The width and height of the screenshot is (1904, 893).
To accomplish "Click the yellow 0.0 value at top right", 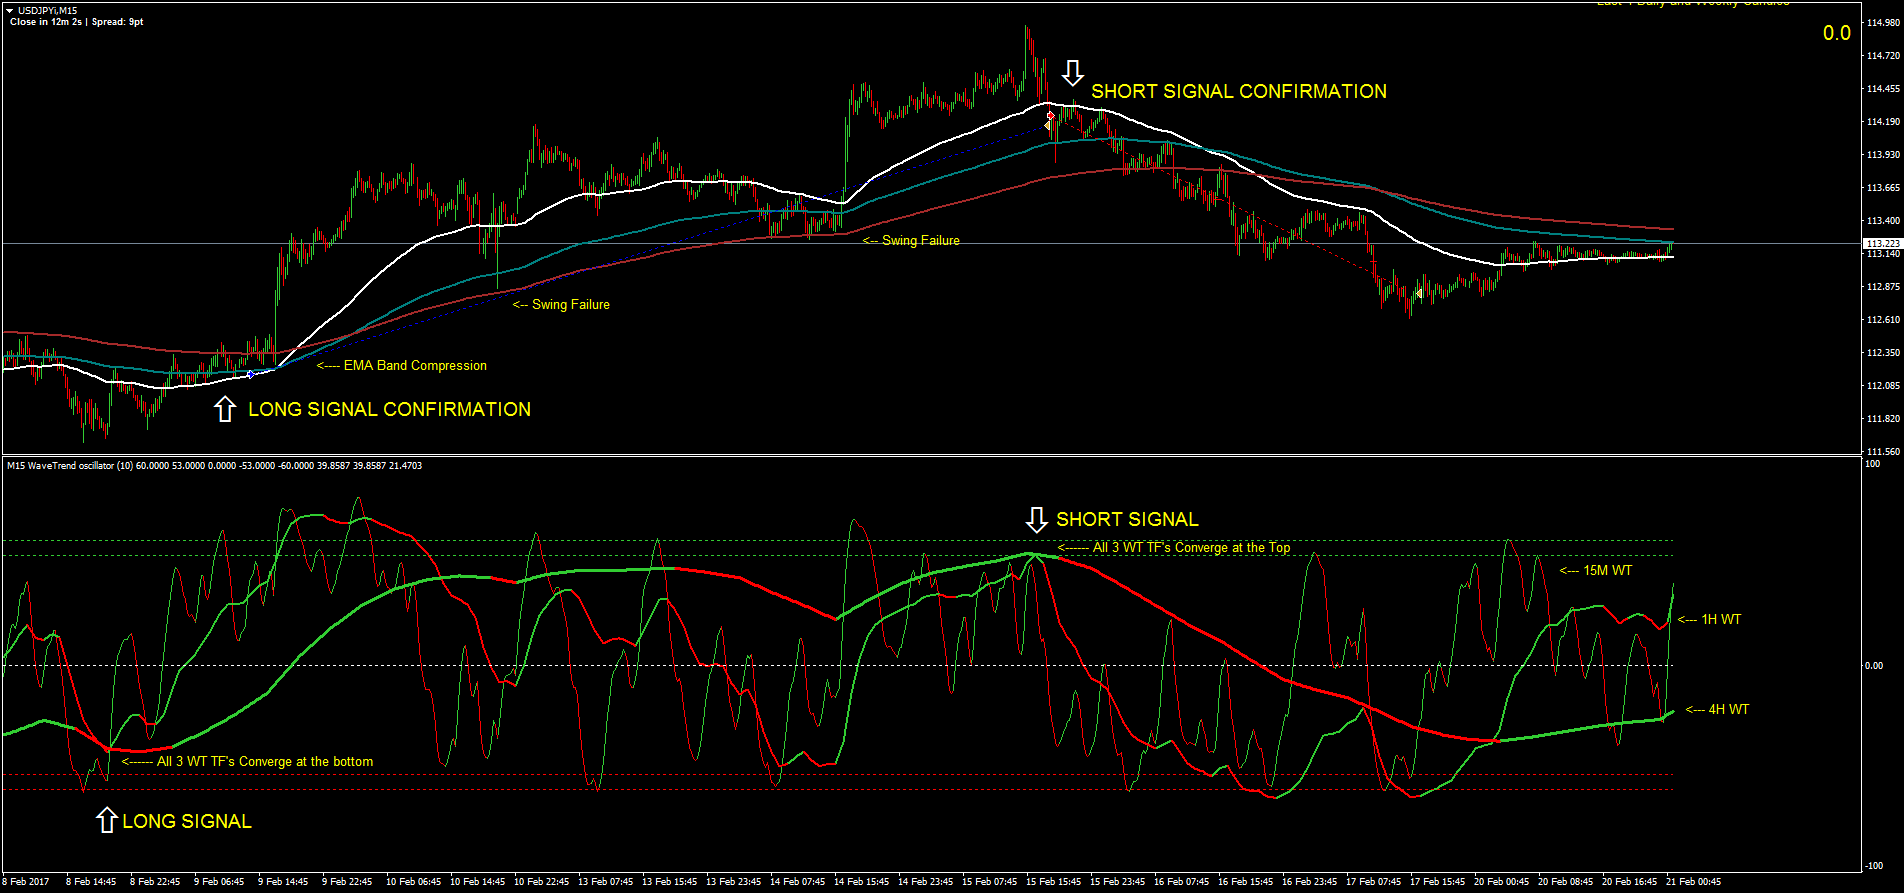I will click(x=1837, y=33).
